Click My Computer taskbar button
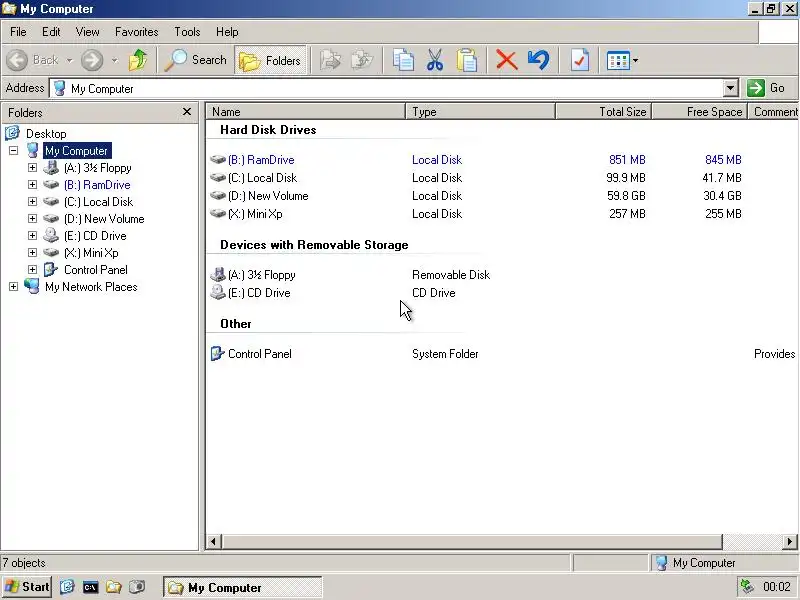 (x=243, y=587)
